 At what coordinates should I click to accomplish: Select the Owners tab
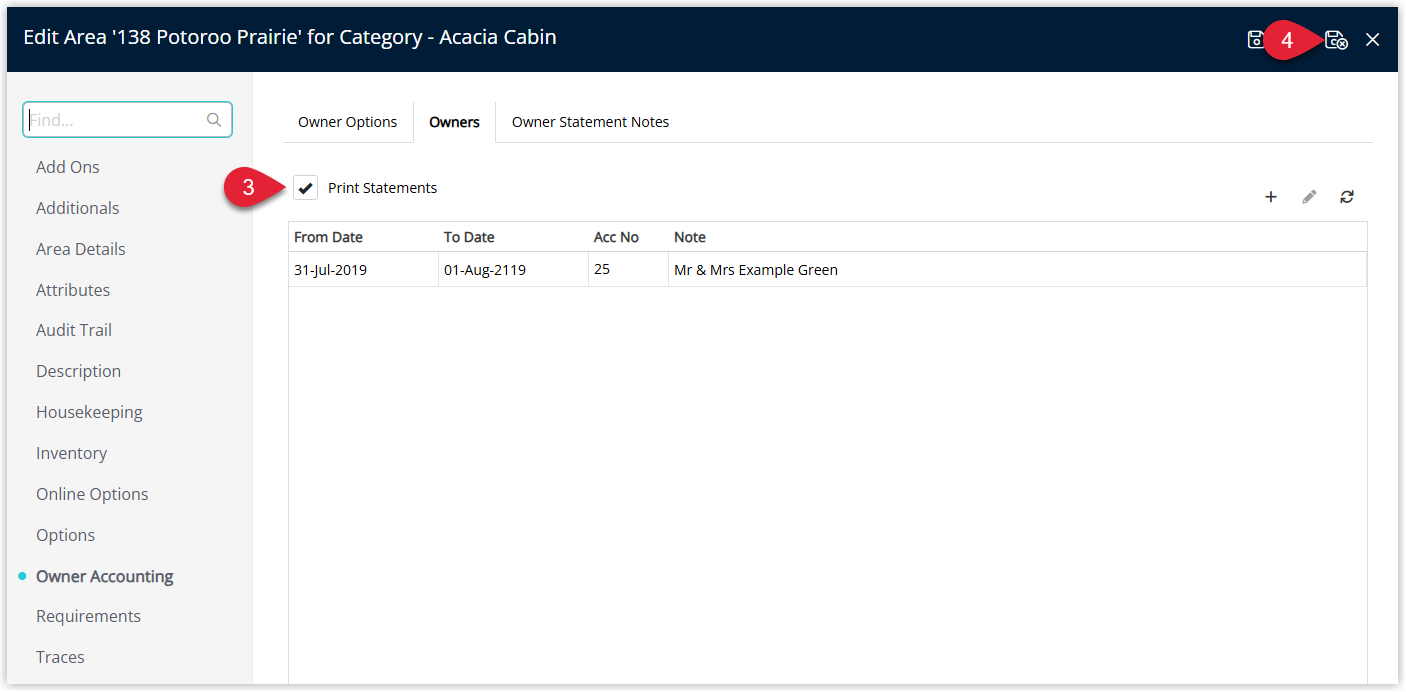pyautogui.click(x=454, y=122)
